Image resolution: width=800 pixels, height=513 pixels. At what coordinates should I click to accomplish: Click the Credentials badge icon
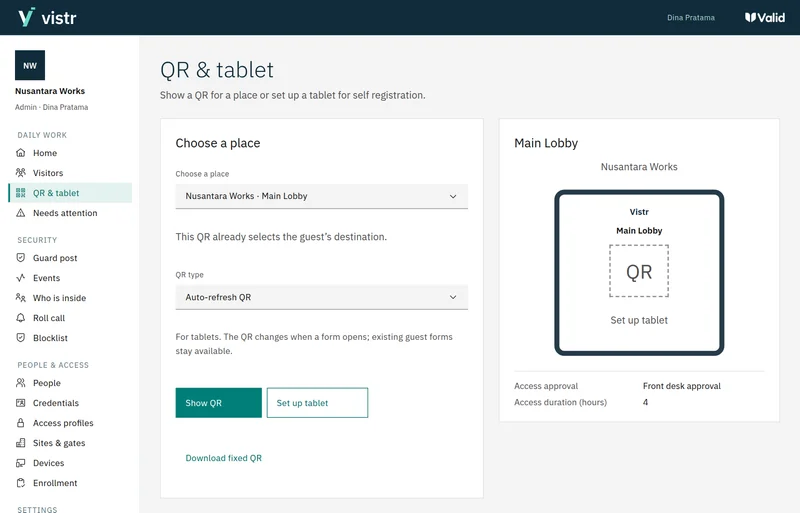(20, 403)
